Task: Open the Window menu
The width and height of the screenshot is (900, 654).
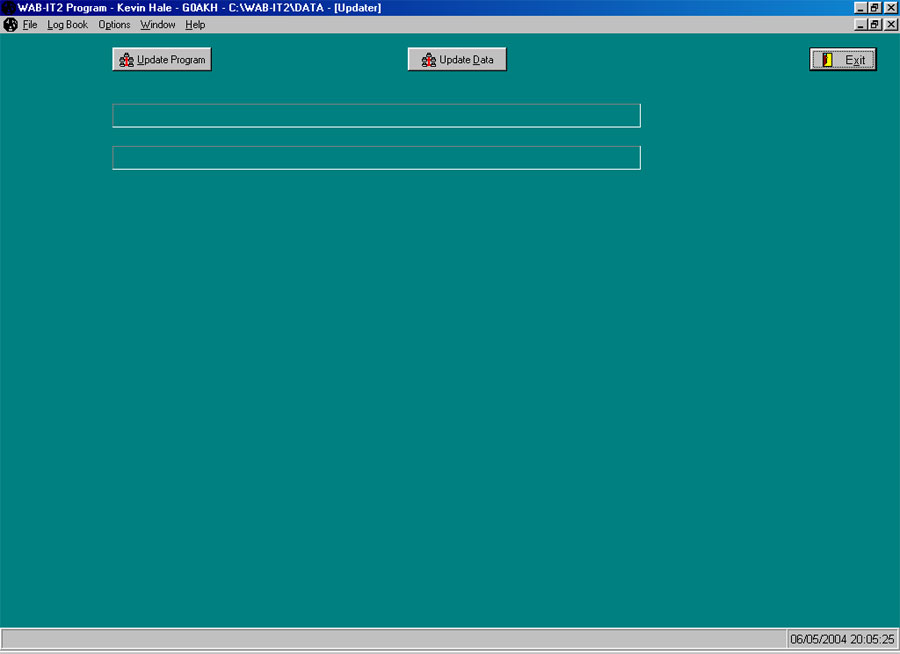Action: coord(157,25)
